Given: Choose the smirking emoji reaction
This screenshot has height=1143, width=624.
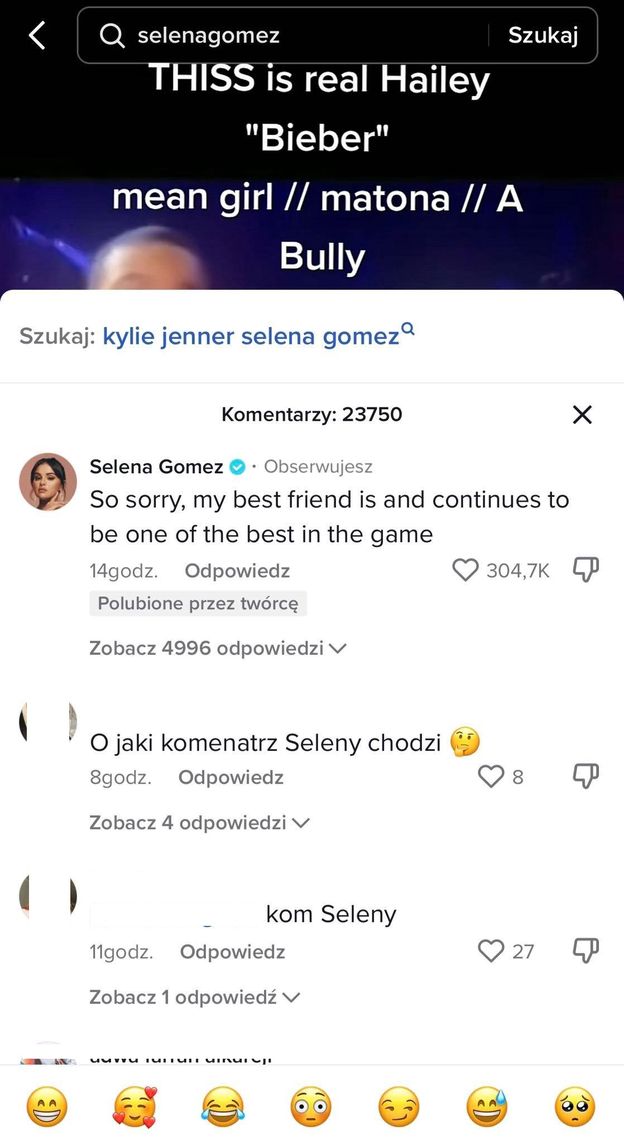Looking at the screenshot, I should (x=398, y=1107).
